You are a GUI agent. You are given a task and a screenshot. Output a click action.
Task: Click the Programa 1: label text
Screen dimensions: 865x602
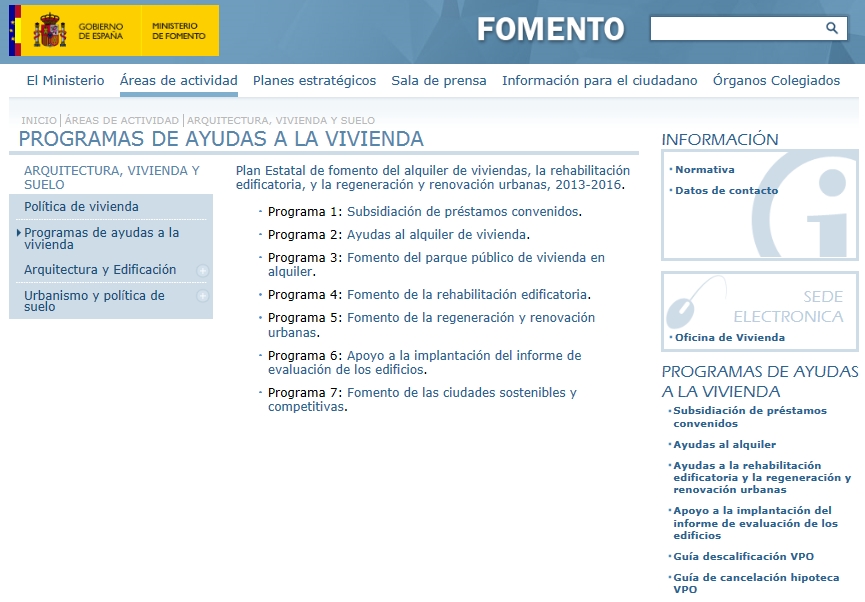tap(306, 212)
